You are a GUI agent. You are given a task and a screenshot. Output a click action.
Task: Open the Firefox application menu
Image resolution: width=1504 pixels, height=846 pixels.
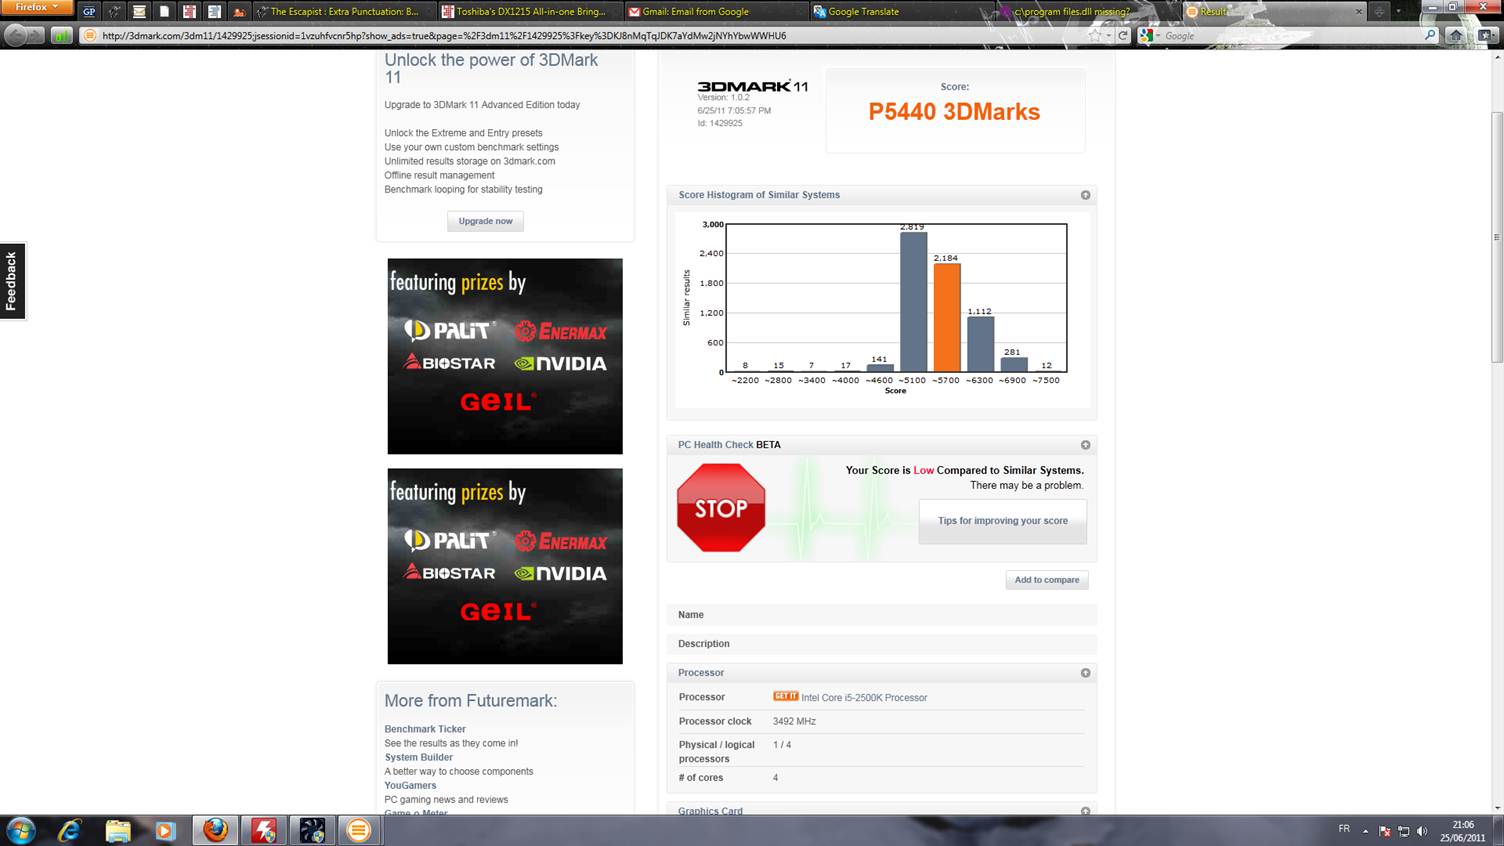37,7
